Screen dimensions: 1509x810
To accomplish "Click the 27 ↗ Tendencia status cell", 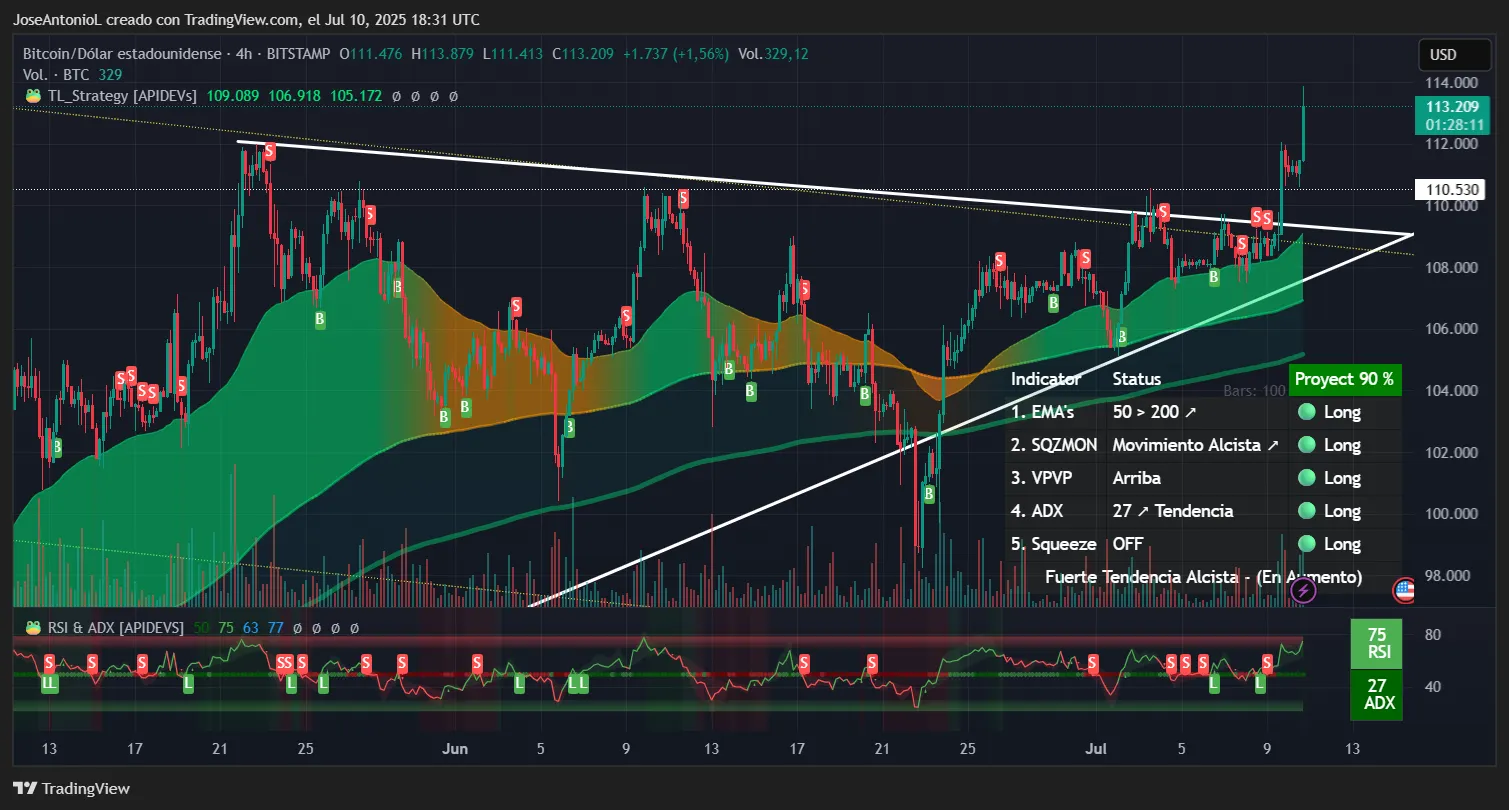I will [1173, 511].
